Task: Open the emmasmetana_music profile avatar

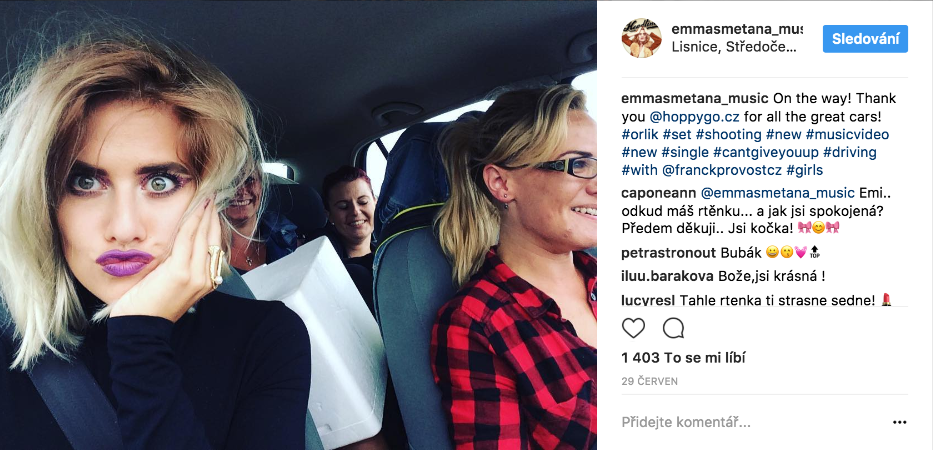Action: pos(641,38)
